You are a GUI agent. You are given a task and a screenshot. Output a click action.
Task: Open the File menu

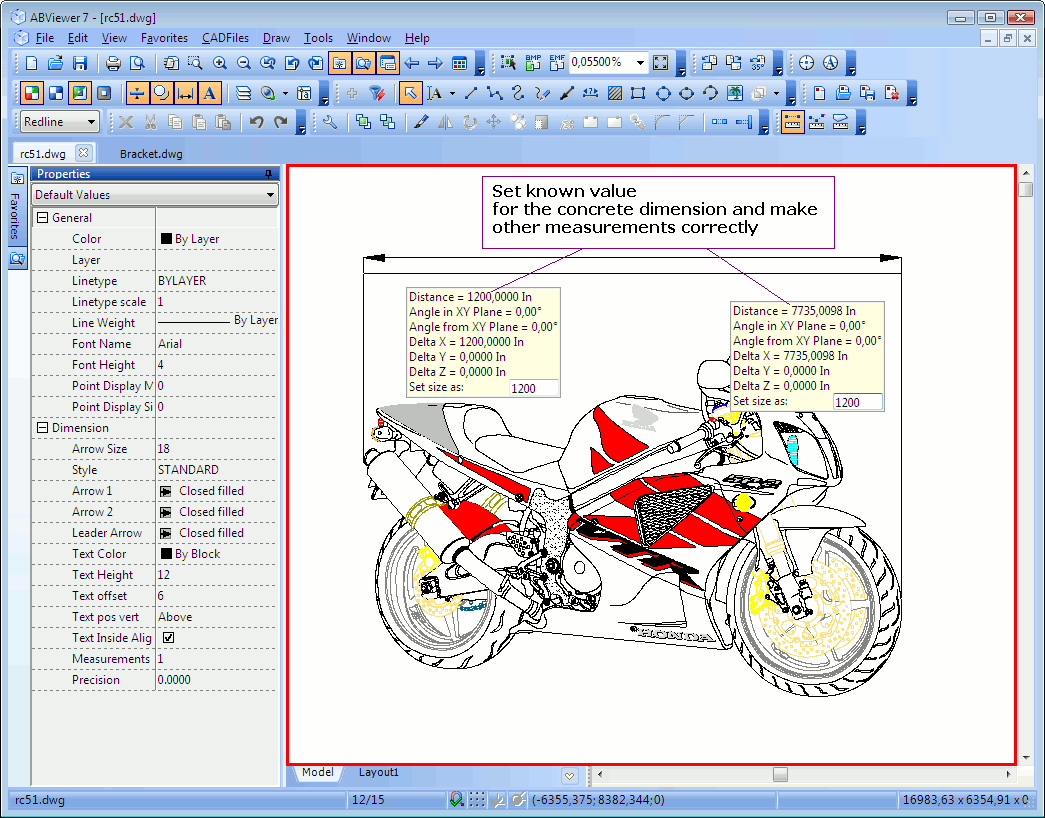[45, 38]
